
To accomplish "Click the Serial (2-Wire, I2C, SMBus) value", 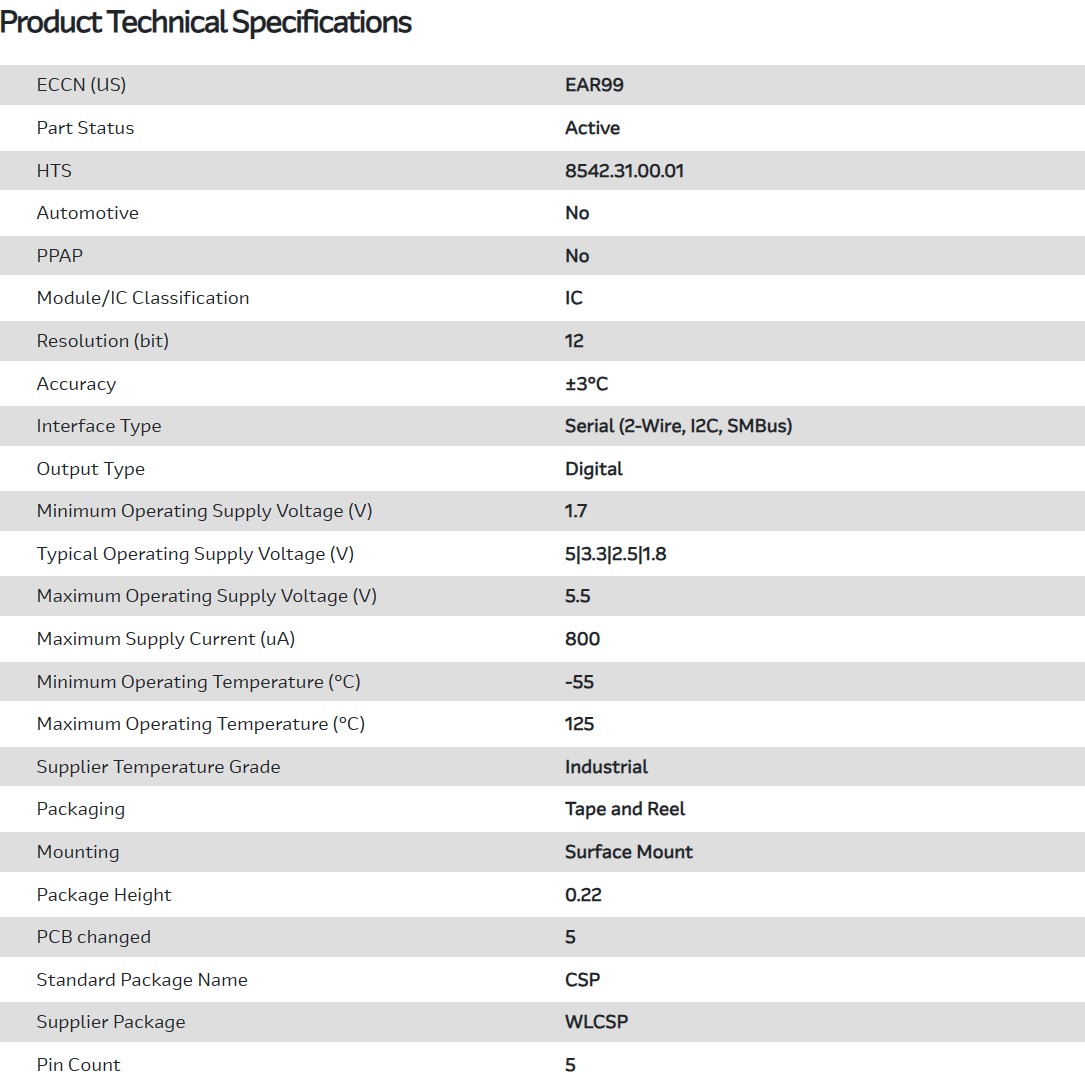I will click(678, 426).
